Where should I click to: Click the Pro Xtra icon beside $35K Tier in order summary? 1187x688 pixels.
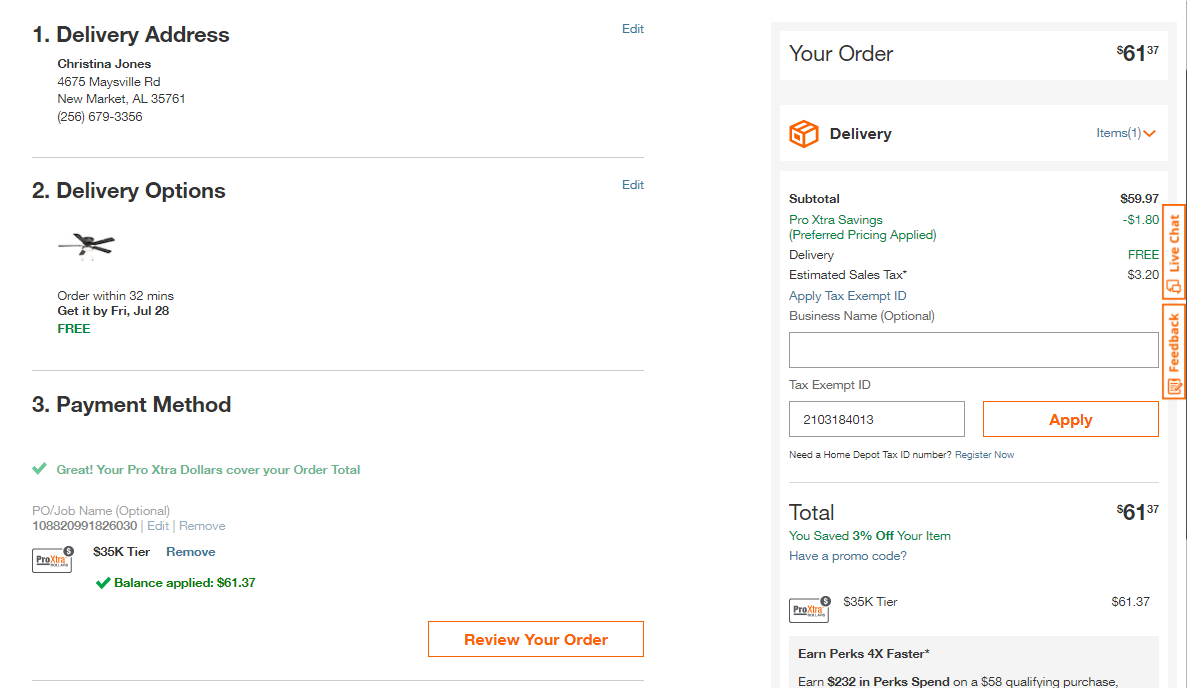click(809, 609)
